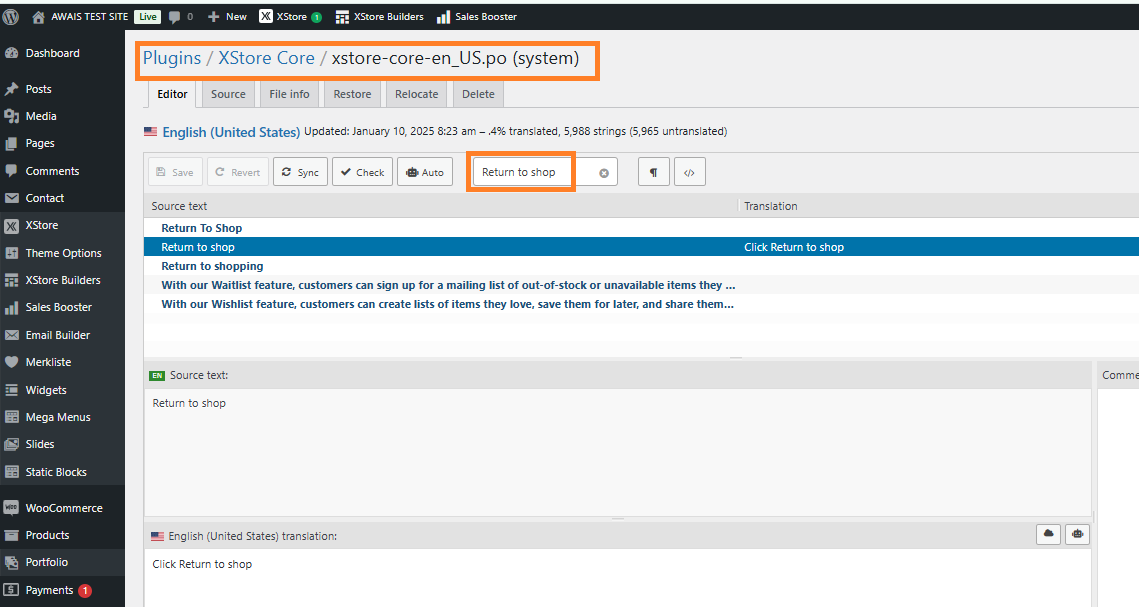The image size is (1139, 607).
Task: Toggle code view with the </> button
Action: click(x=689, y=172)
